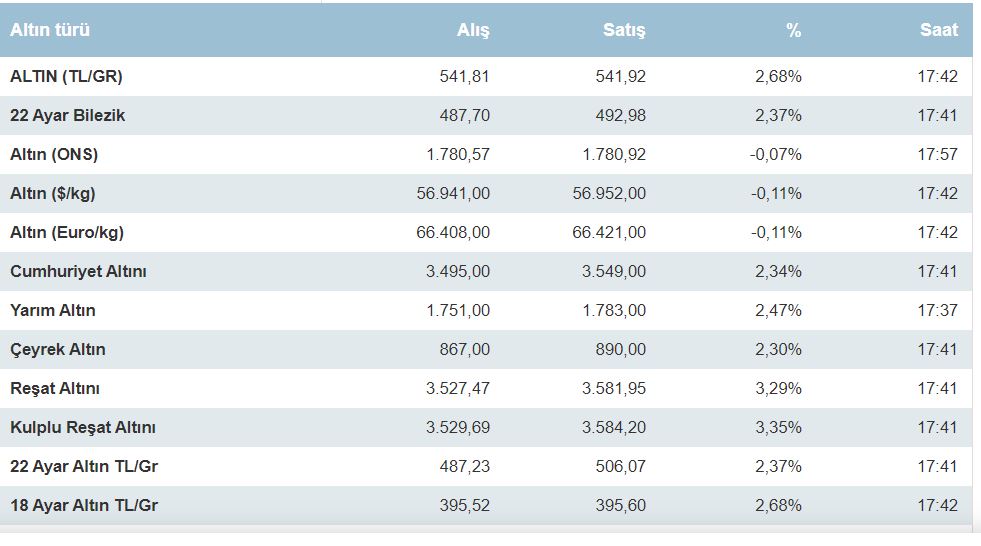Viewport: 981px width, 546px height.
Task: Click the Satış column header
Action: [x=624, y=30]
